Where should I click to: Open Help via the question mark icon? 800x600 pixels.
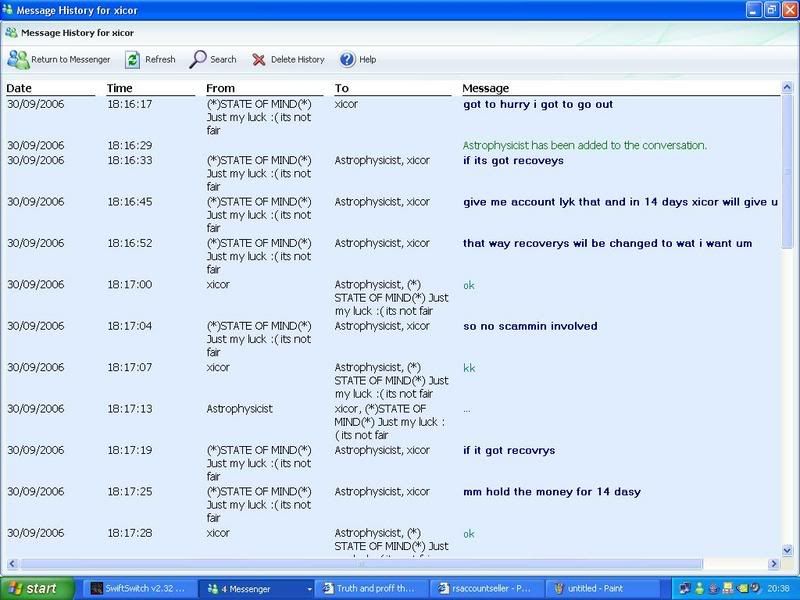347,59
